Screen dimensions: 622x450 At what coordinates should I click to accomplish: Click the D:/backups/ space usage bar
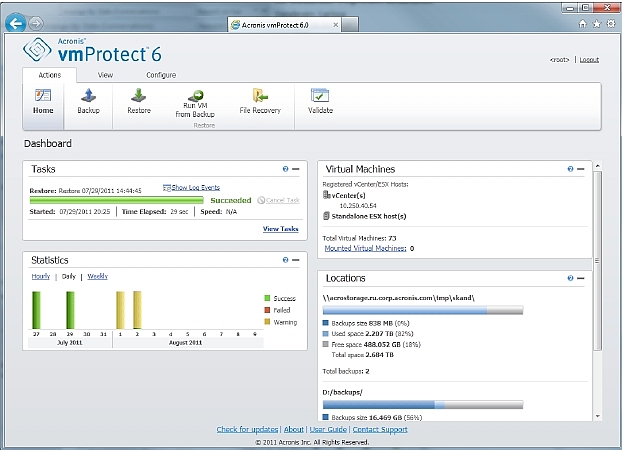(x=423, y=404)
